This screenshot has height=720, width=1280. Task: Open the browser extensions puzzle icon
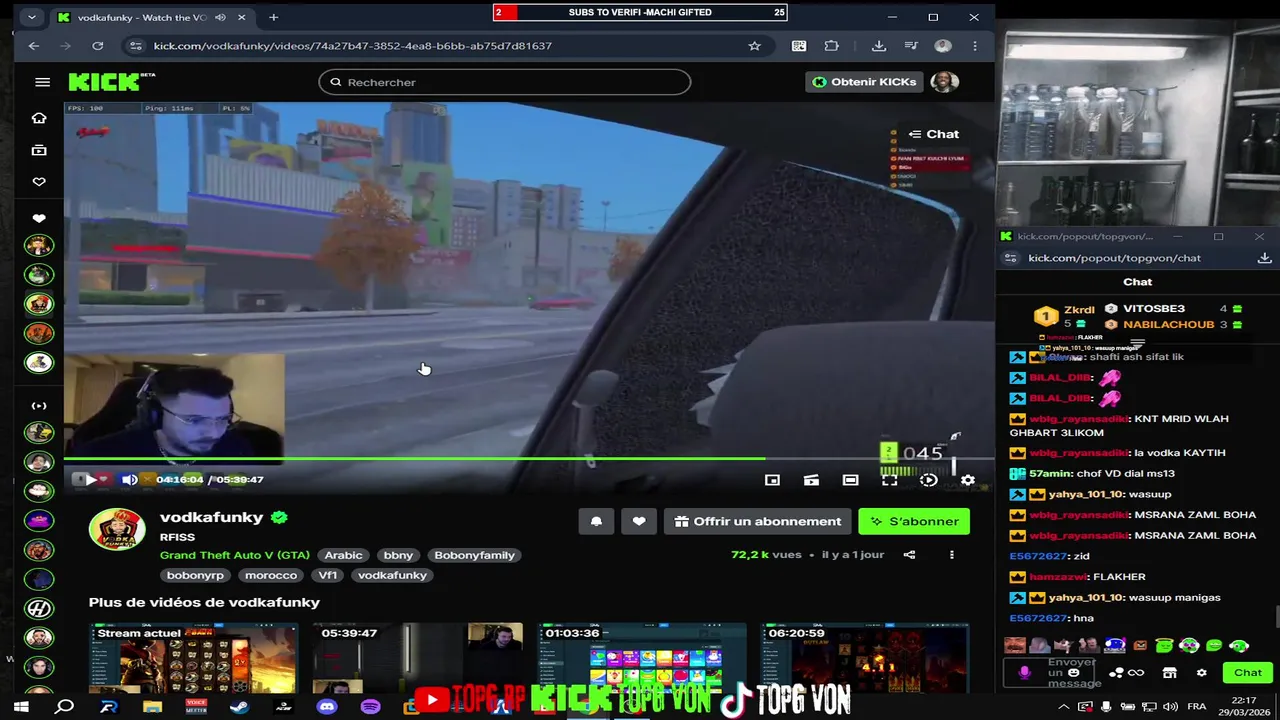pos(831,46)
